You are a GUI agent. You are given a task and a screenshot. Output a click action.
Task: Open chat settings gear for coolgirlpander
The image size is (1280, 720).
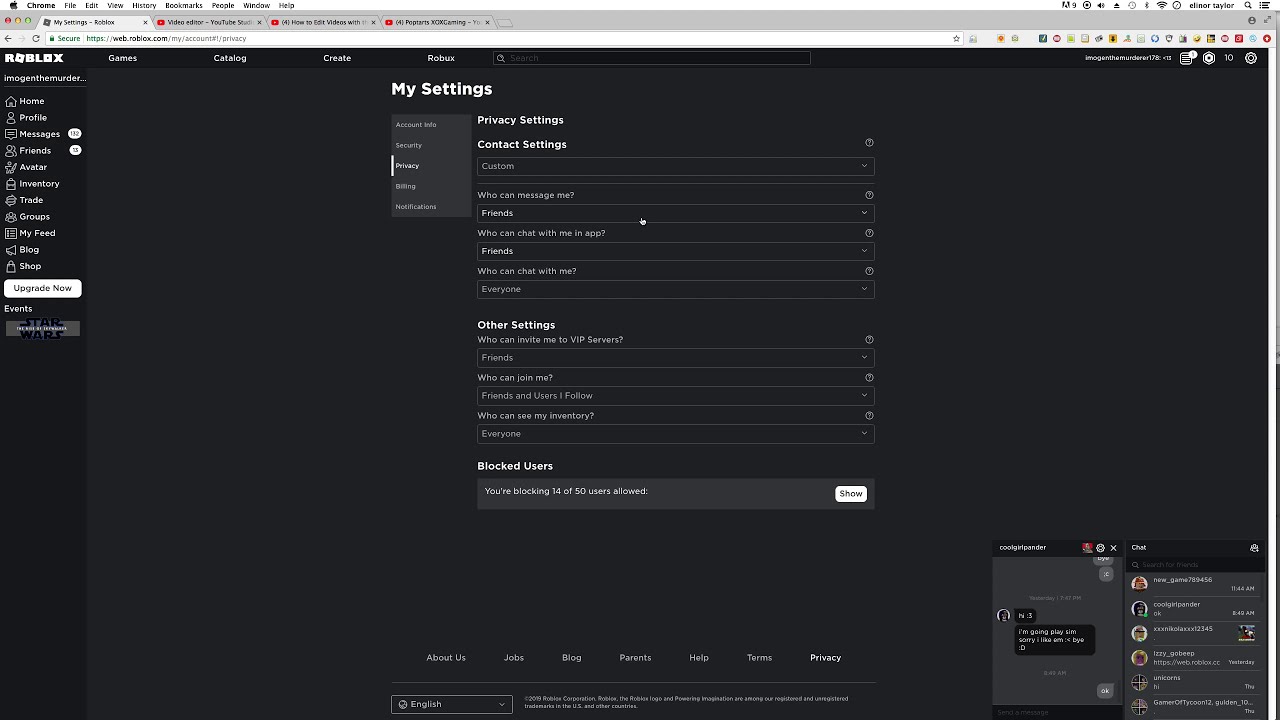pyautogui.click(x=1100, y=548)
